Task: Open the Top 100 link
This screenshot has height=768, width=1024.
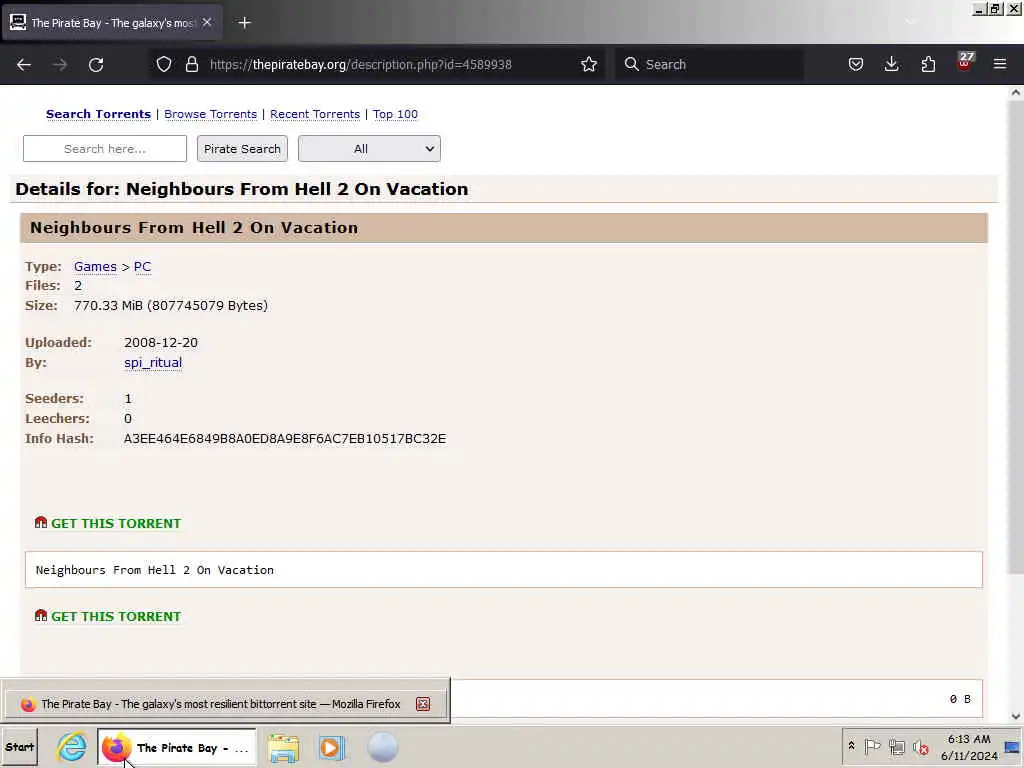Action: click(x=395, y=114)
